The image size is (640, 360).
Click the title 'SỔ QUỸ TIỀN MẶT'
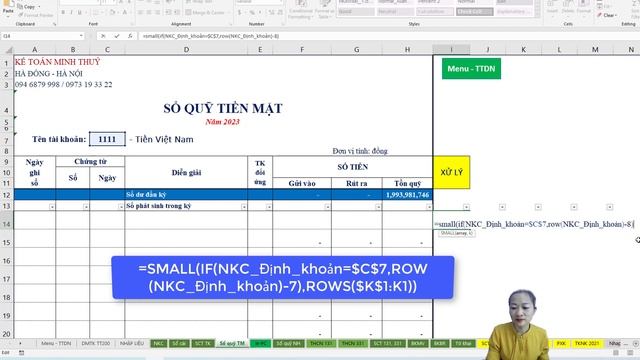pos(223,108)
